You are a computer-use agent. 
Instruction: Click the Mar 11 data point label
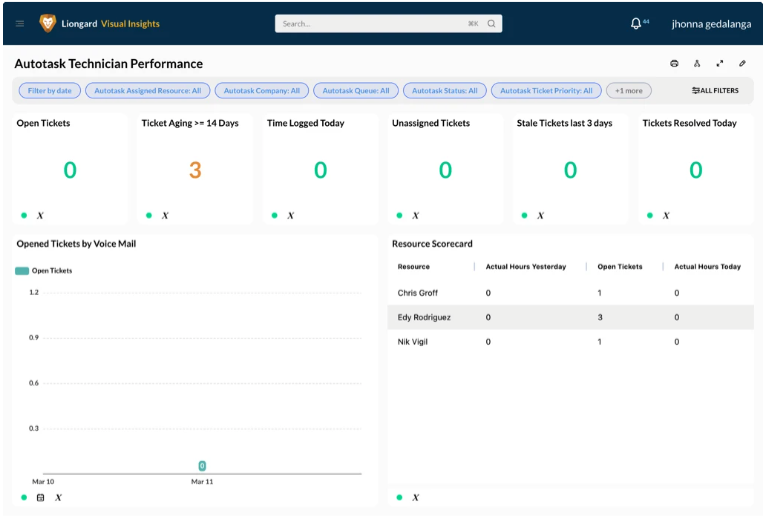202,466
